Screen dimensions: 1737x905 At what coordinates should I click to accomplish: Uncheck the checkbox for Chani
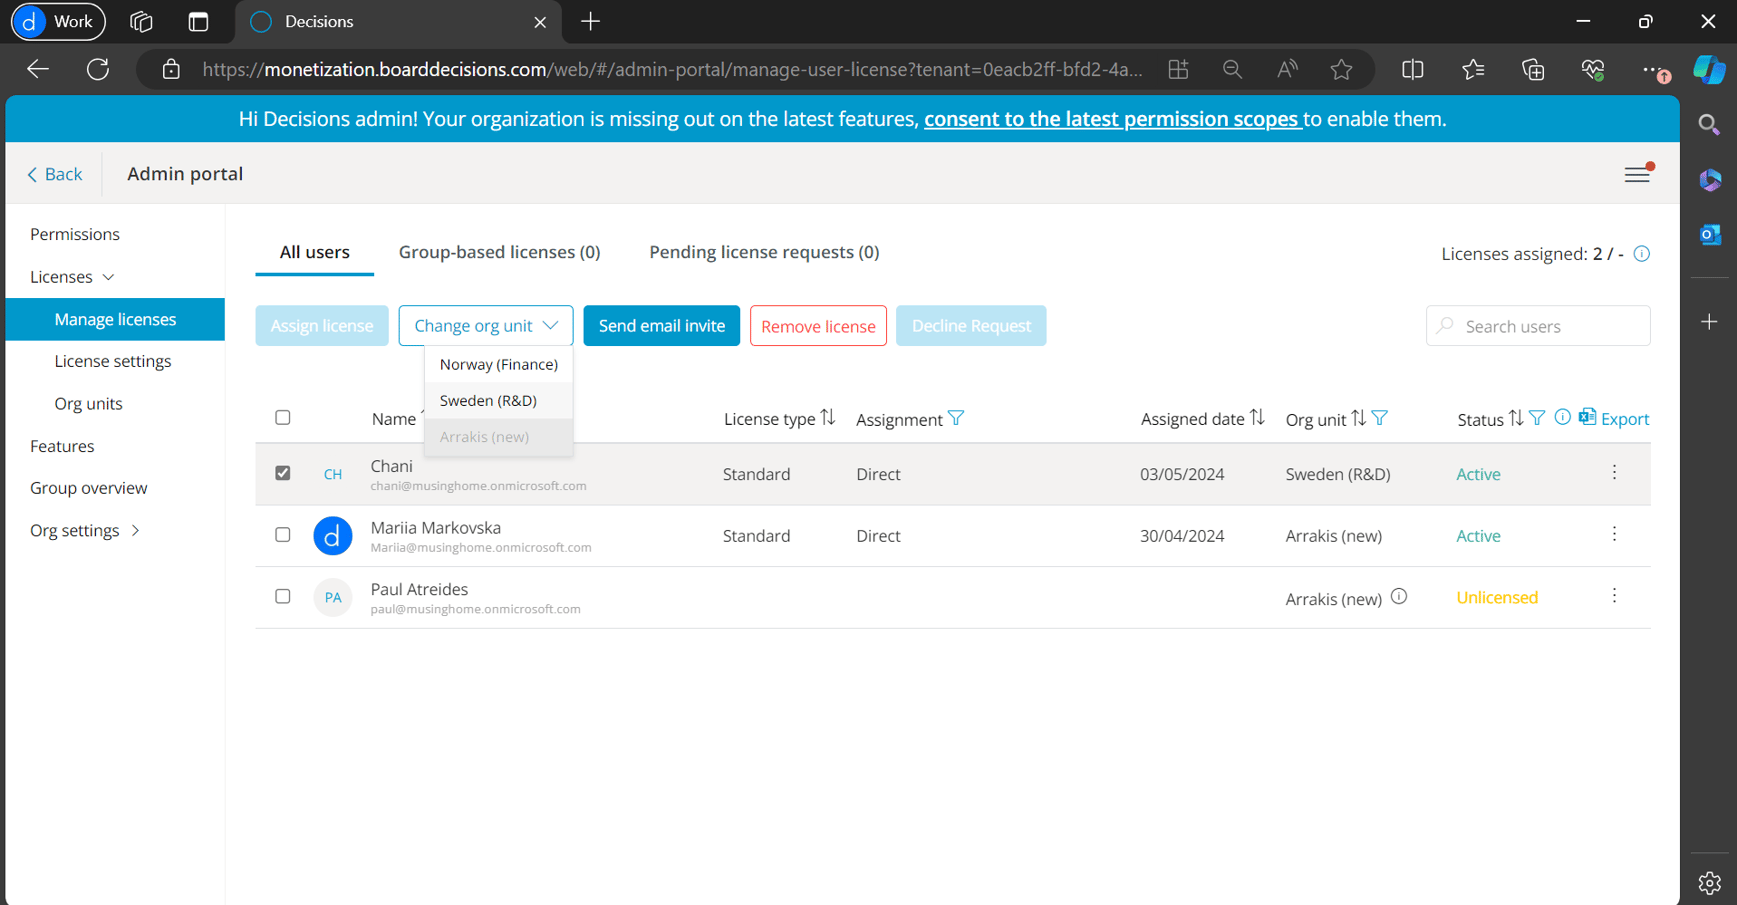pos(283,473)
